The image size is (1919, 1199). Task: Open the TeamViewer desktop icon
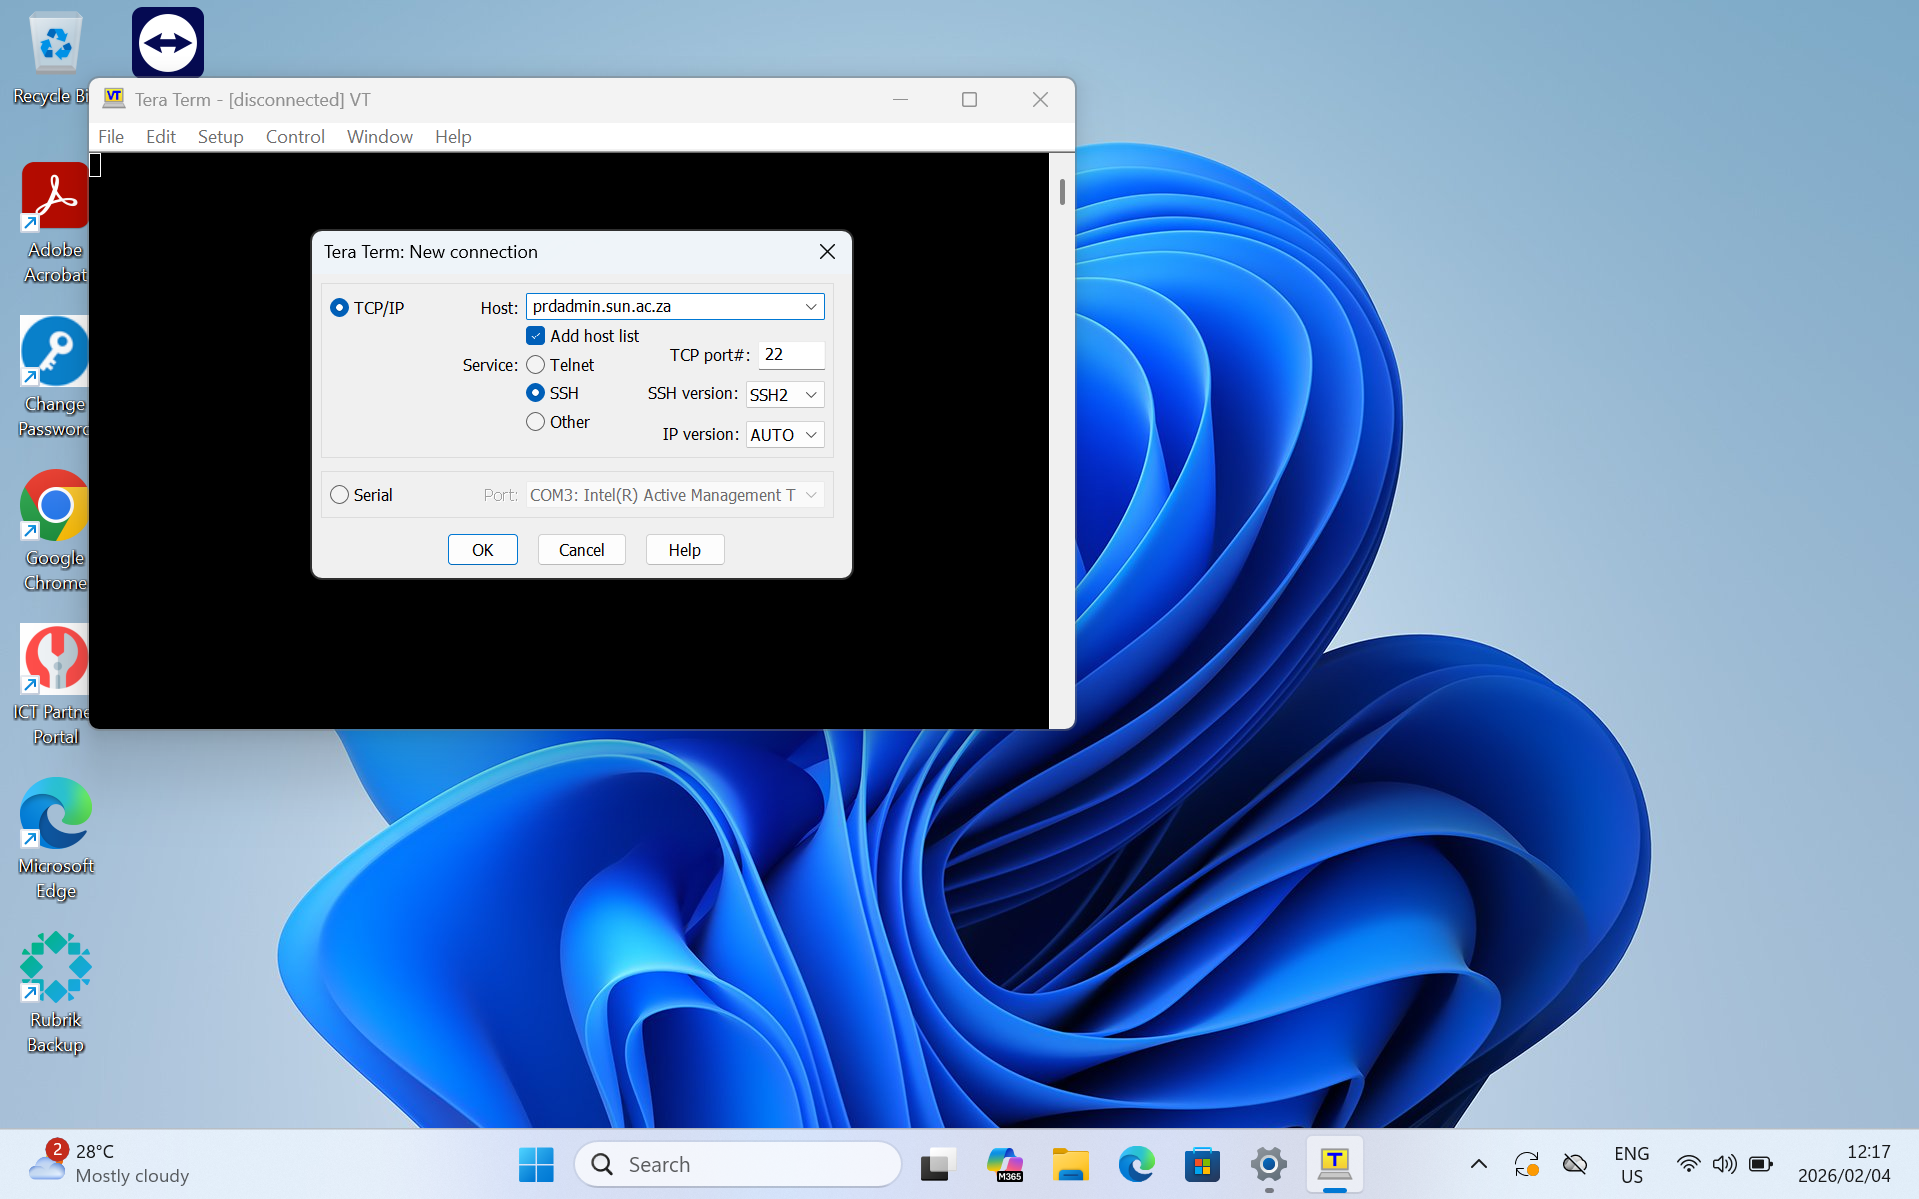pos(167,43)
